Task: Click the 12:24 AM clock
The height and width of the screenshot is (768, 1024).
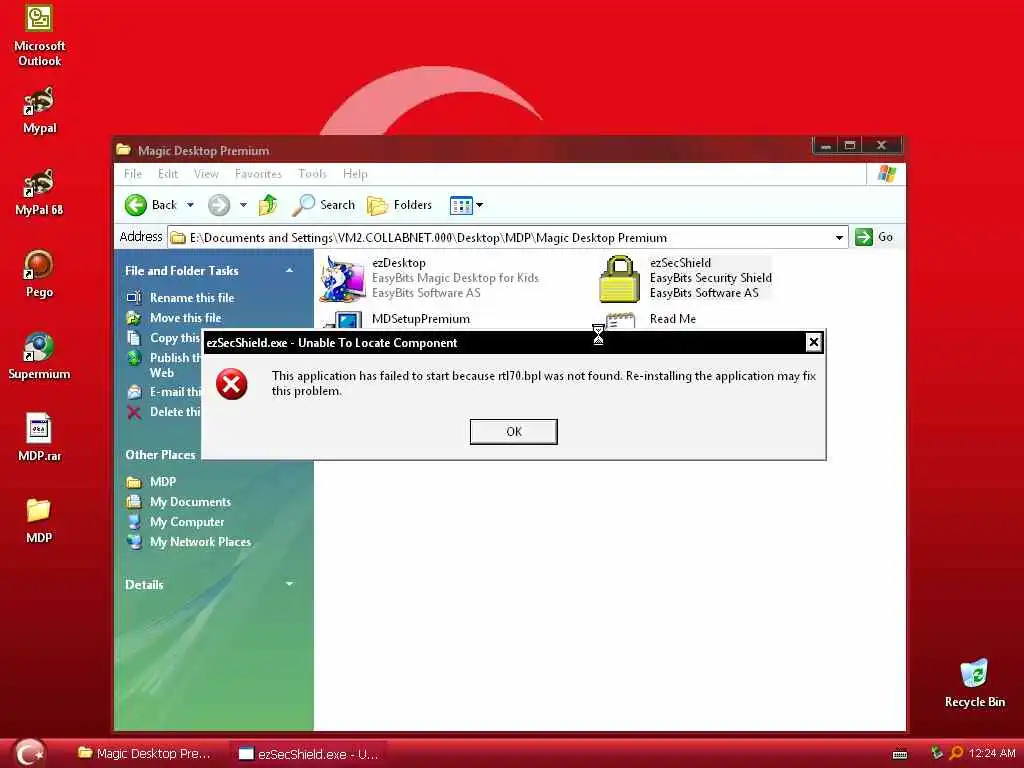Action: 992,754
